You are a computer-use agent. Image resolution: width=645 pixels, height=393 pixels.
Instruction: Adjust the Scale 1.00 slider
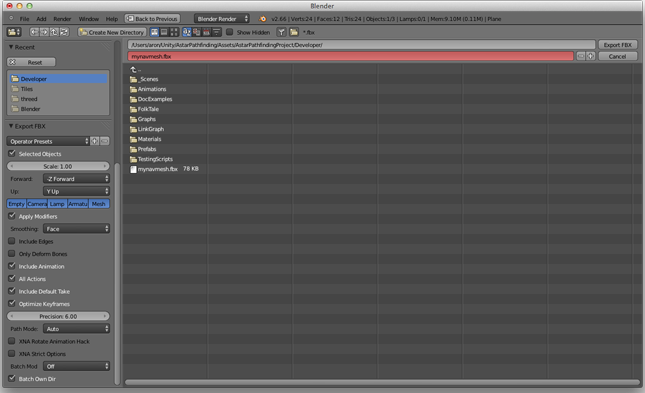pyautogui.click(x=58, y=166)
